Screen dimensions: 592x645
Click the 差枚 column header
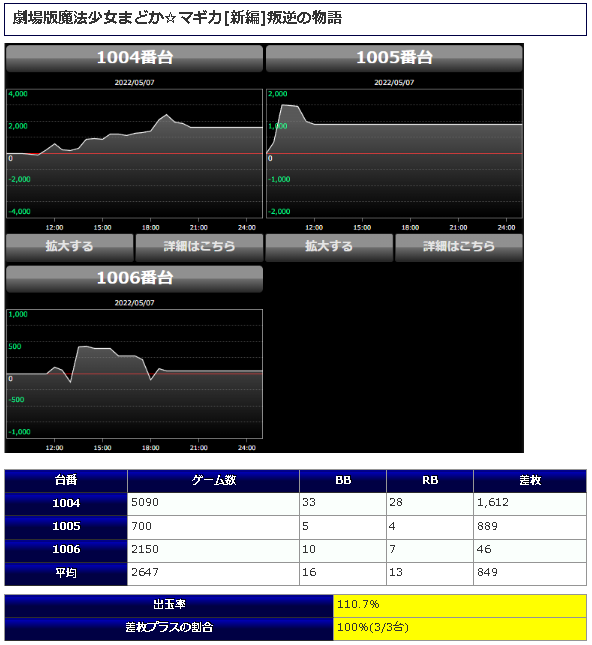pos(530,481)
